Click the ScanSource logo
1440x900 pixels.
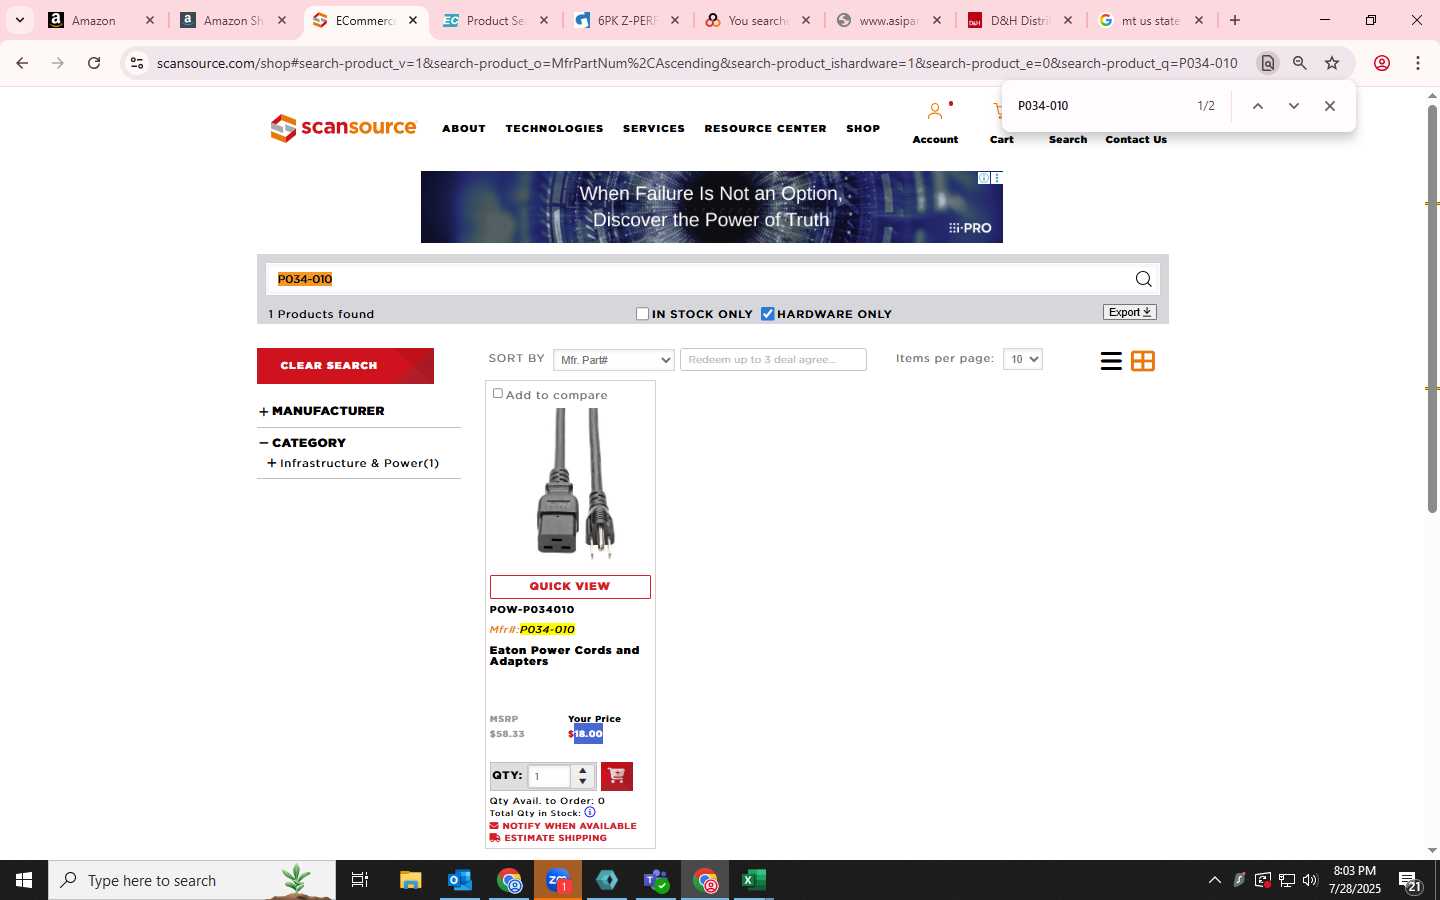[343, 128]
